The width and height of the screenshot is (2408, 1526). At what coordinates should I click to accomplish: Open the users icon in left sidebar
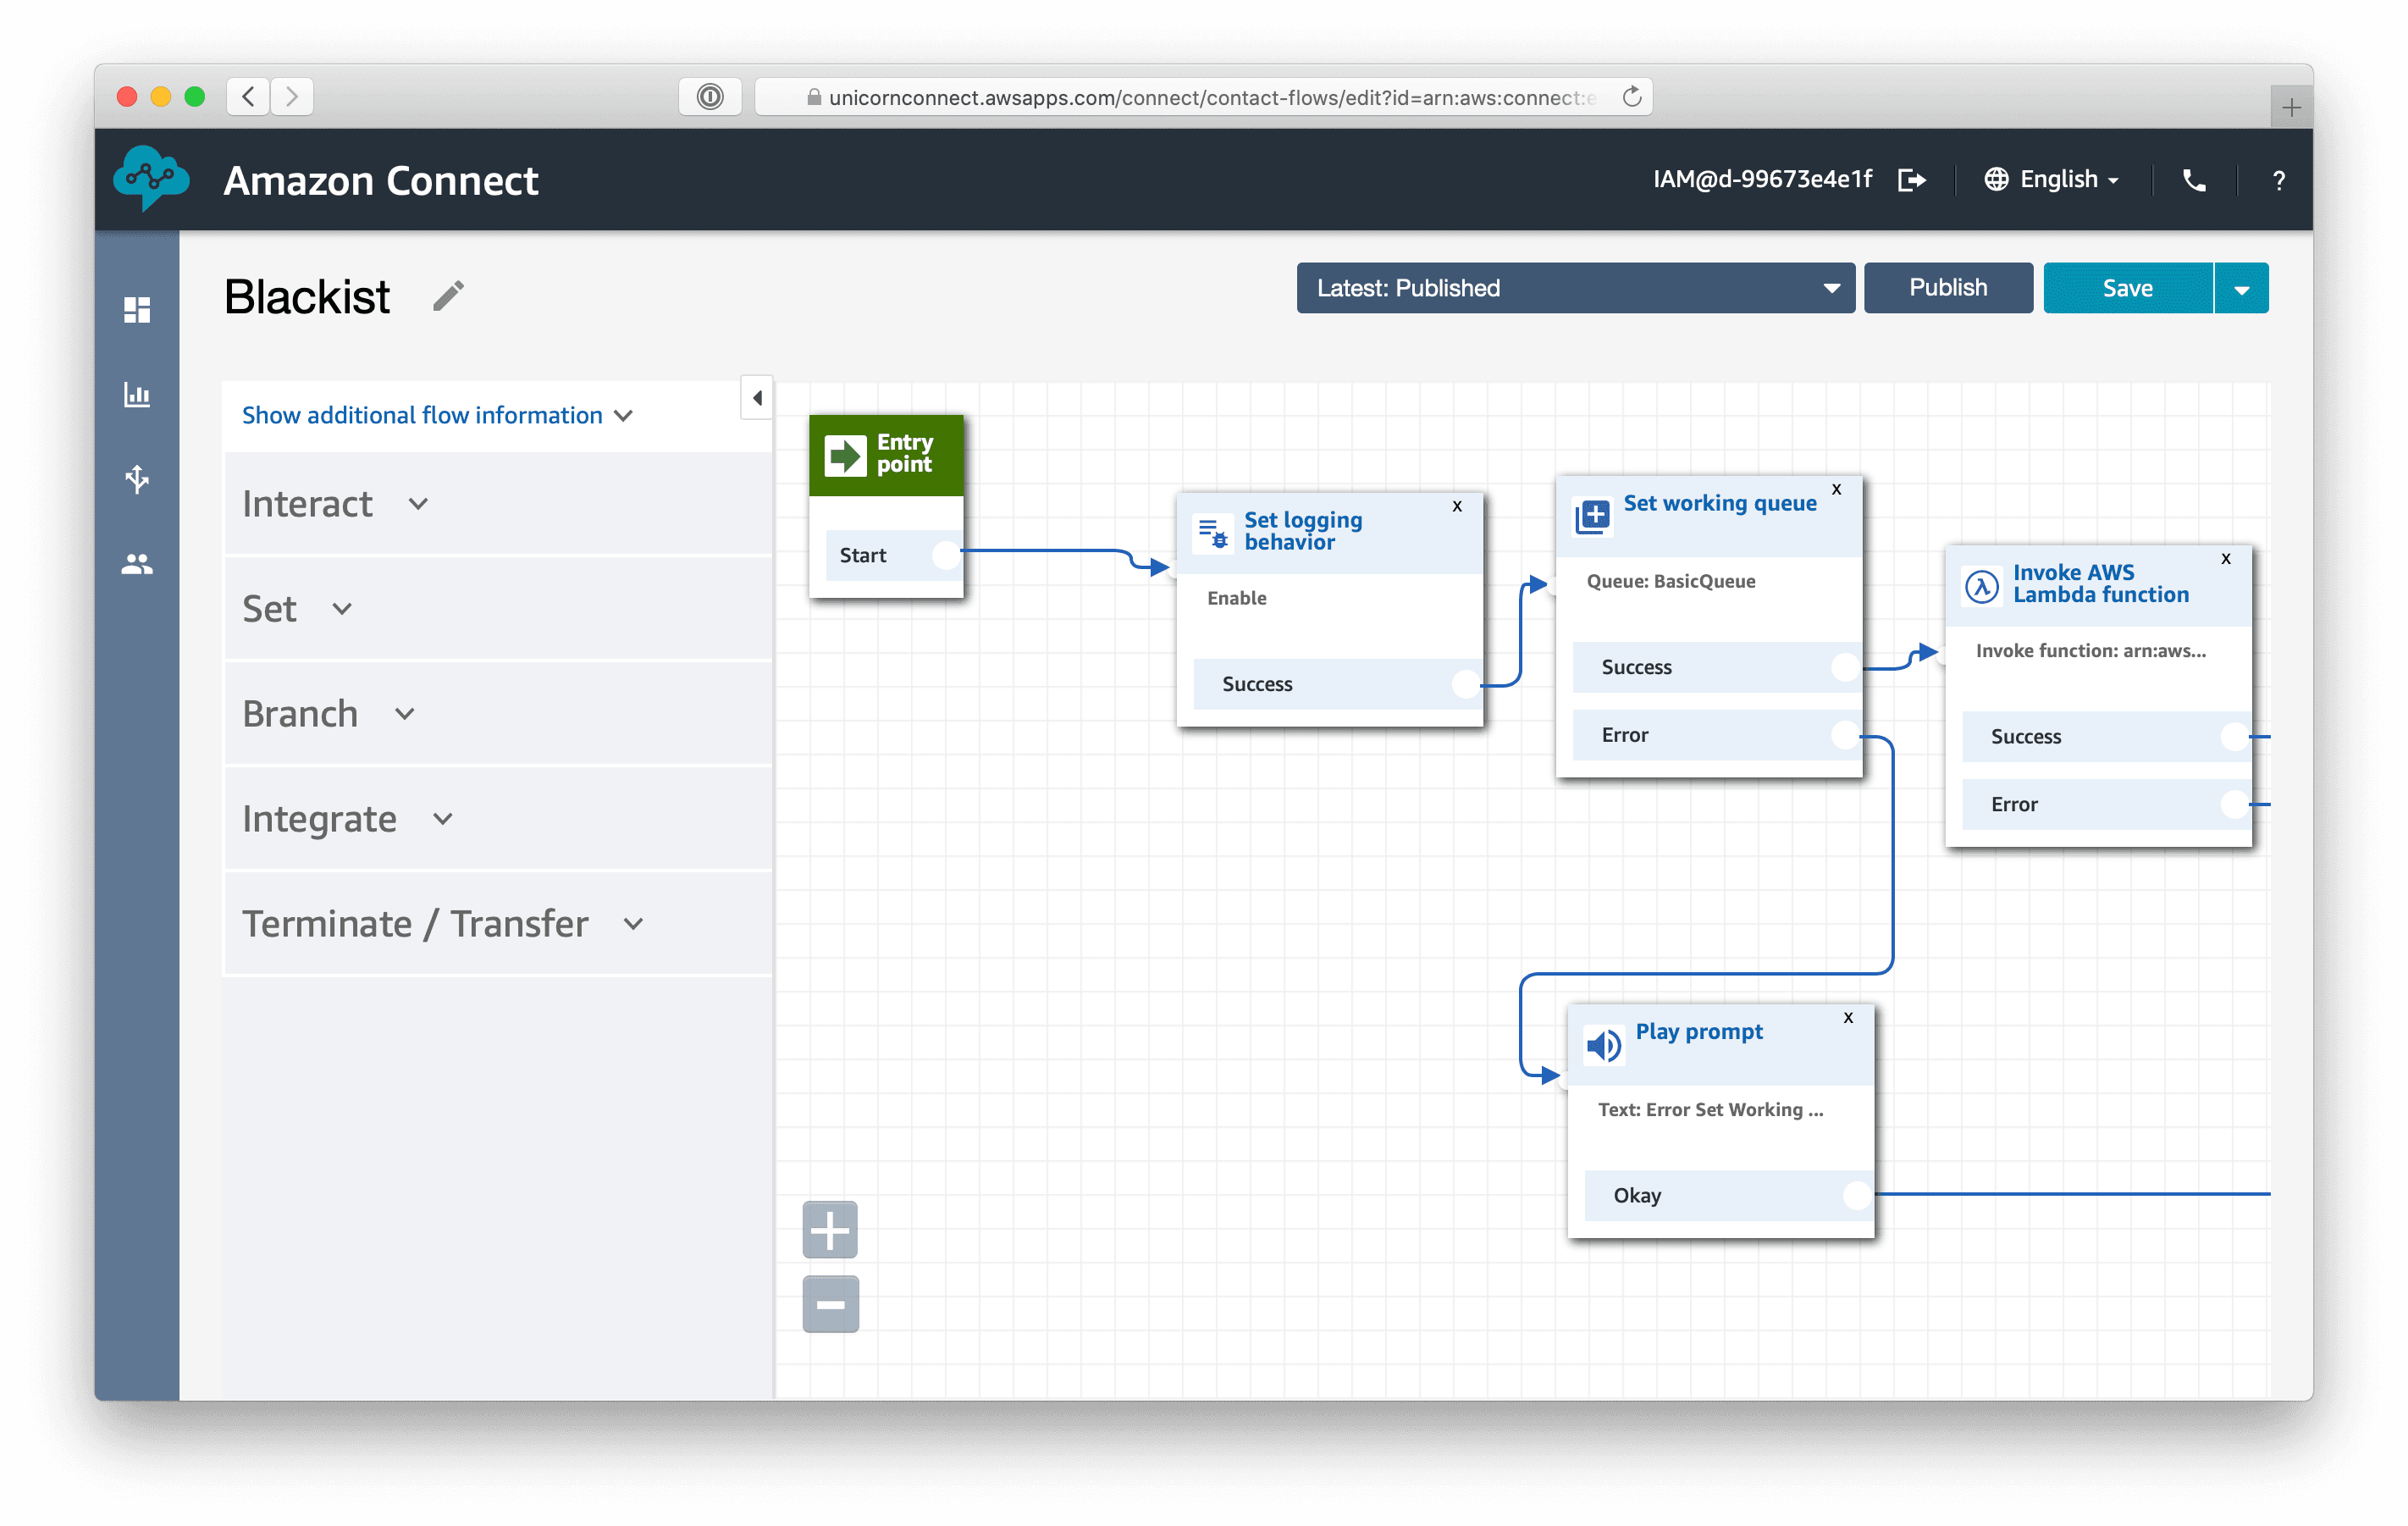[x=137, y=565]
